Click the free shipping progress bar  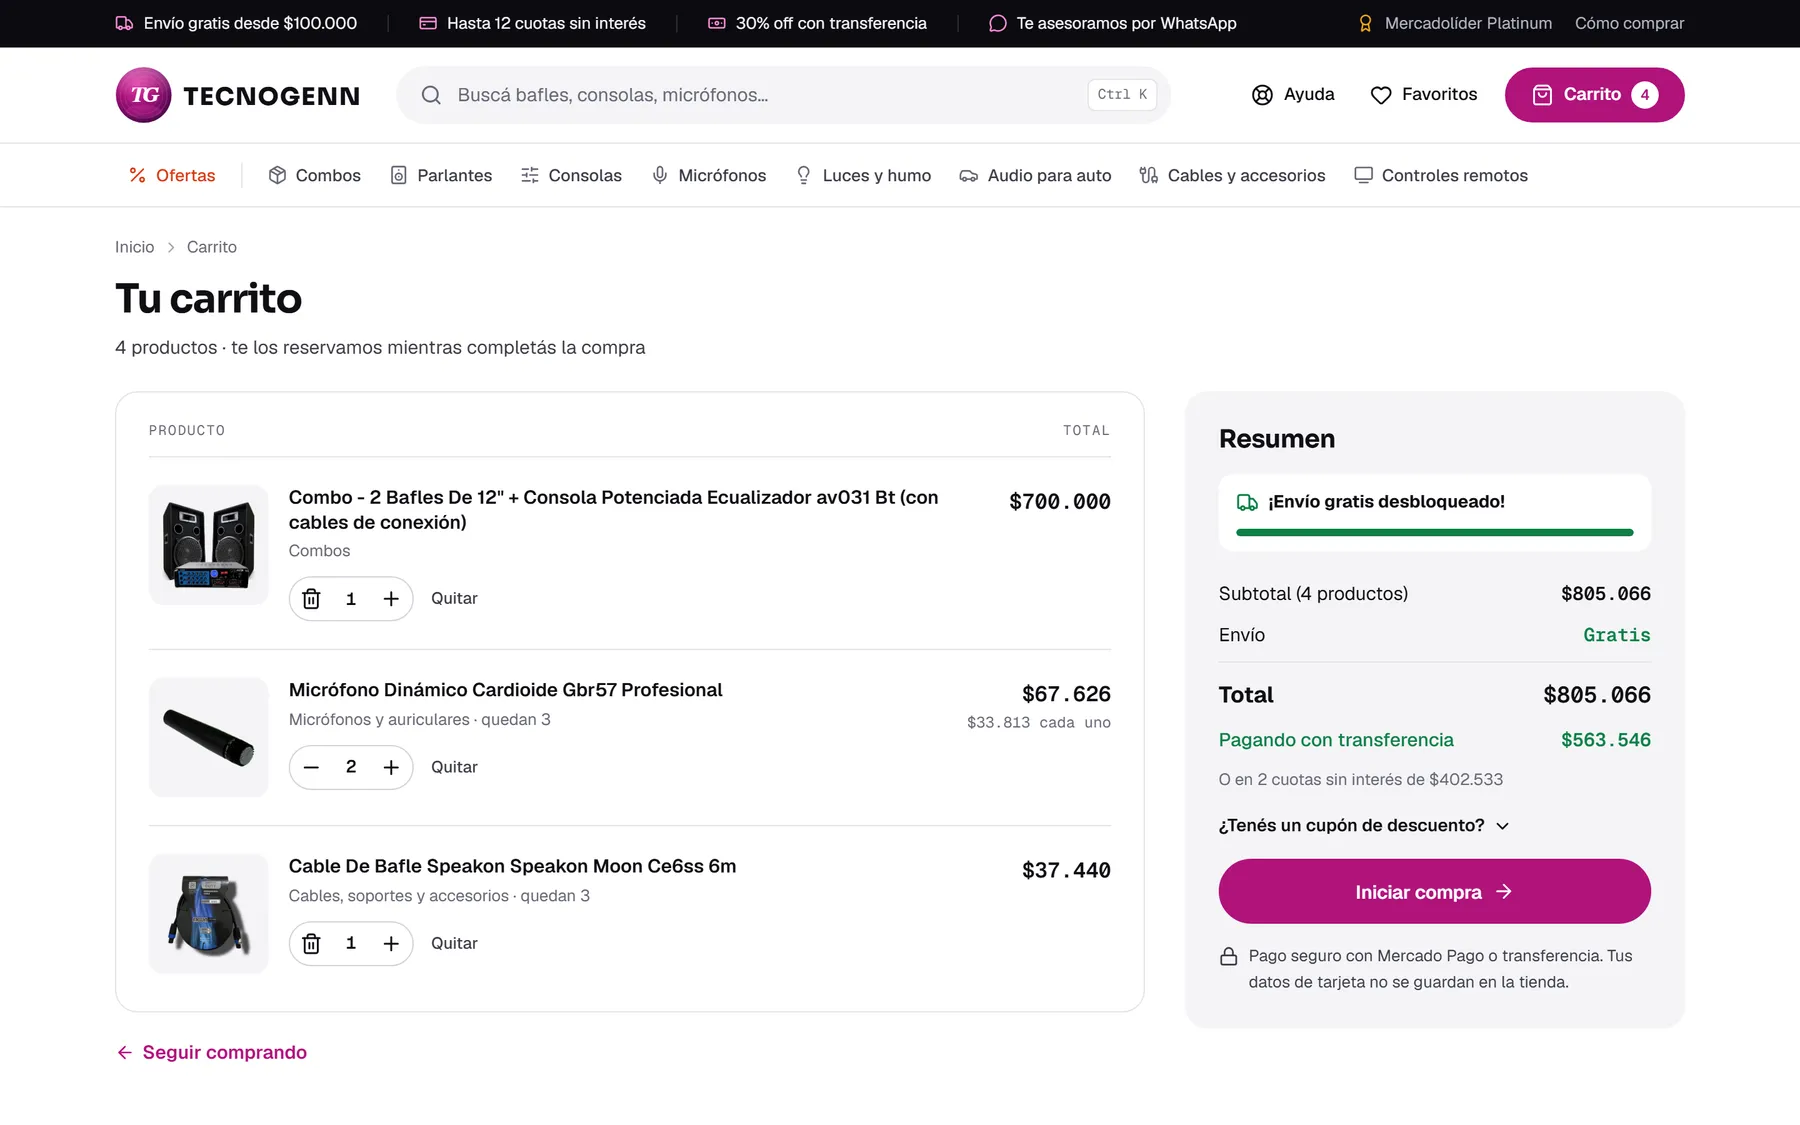[x=1434, y=533]
